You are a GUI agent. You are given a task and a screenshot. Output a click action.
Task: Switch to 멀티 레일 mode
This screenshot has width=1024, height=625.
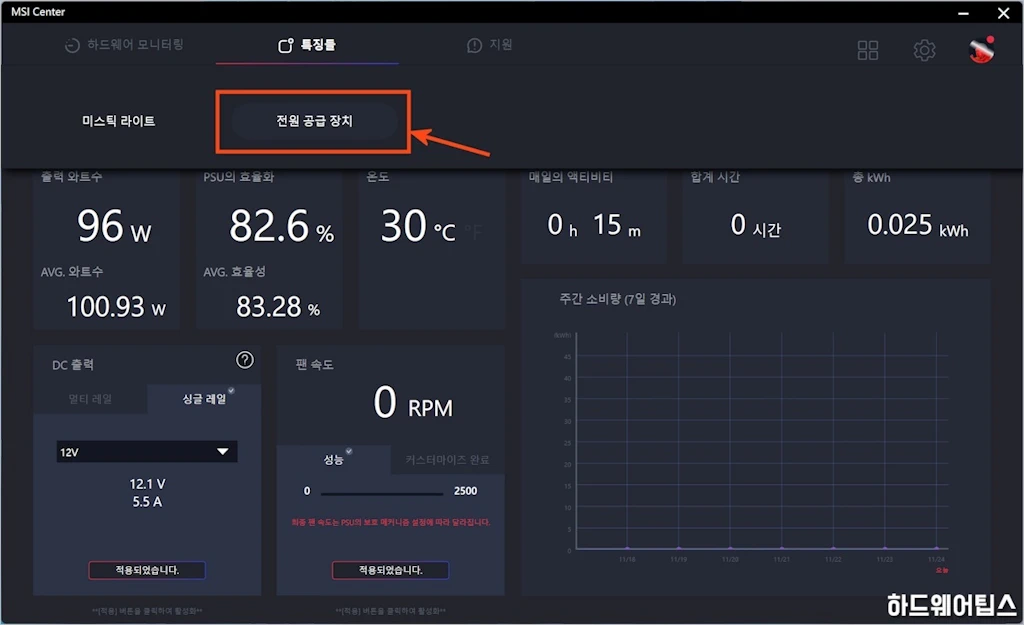click(90, 398)
